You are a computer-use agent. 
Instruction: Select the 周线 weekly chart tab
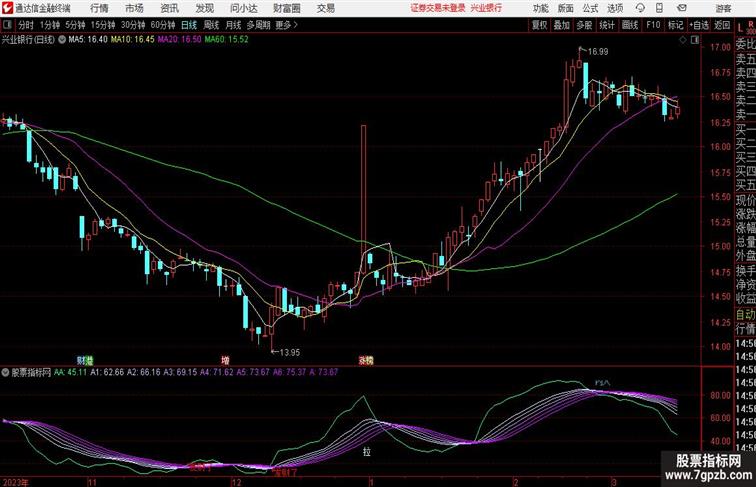(211, 25)
